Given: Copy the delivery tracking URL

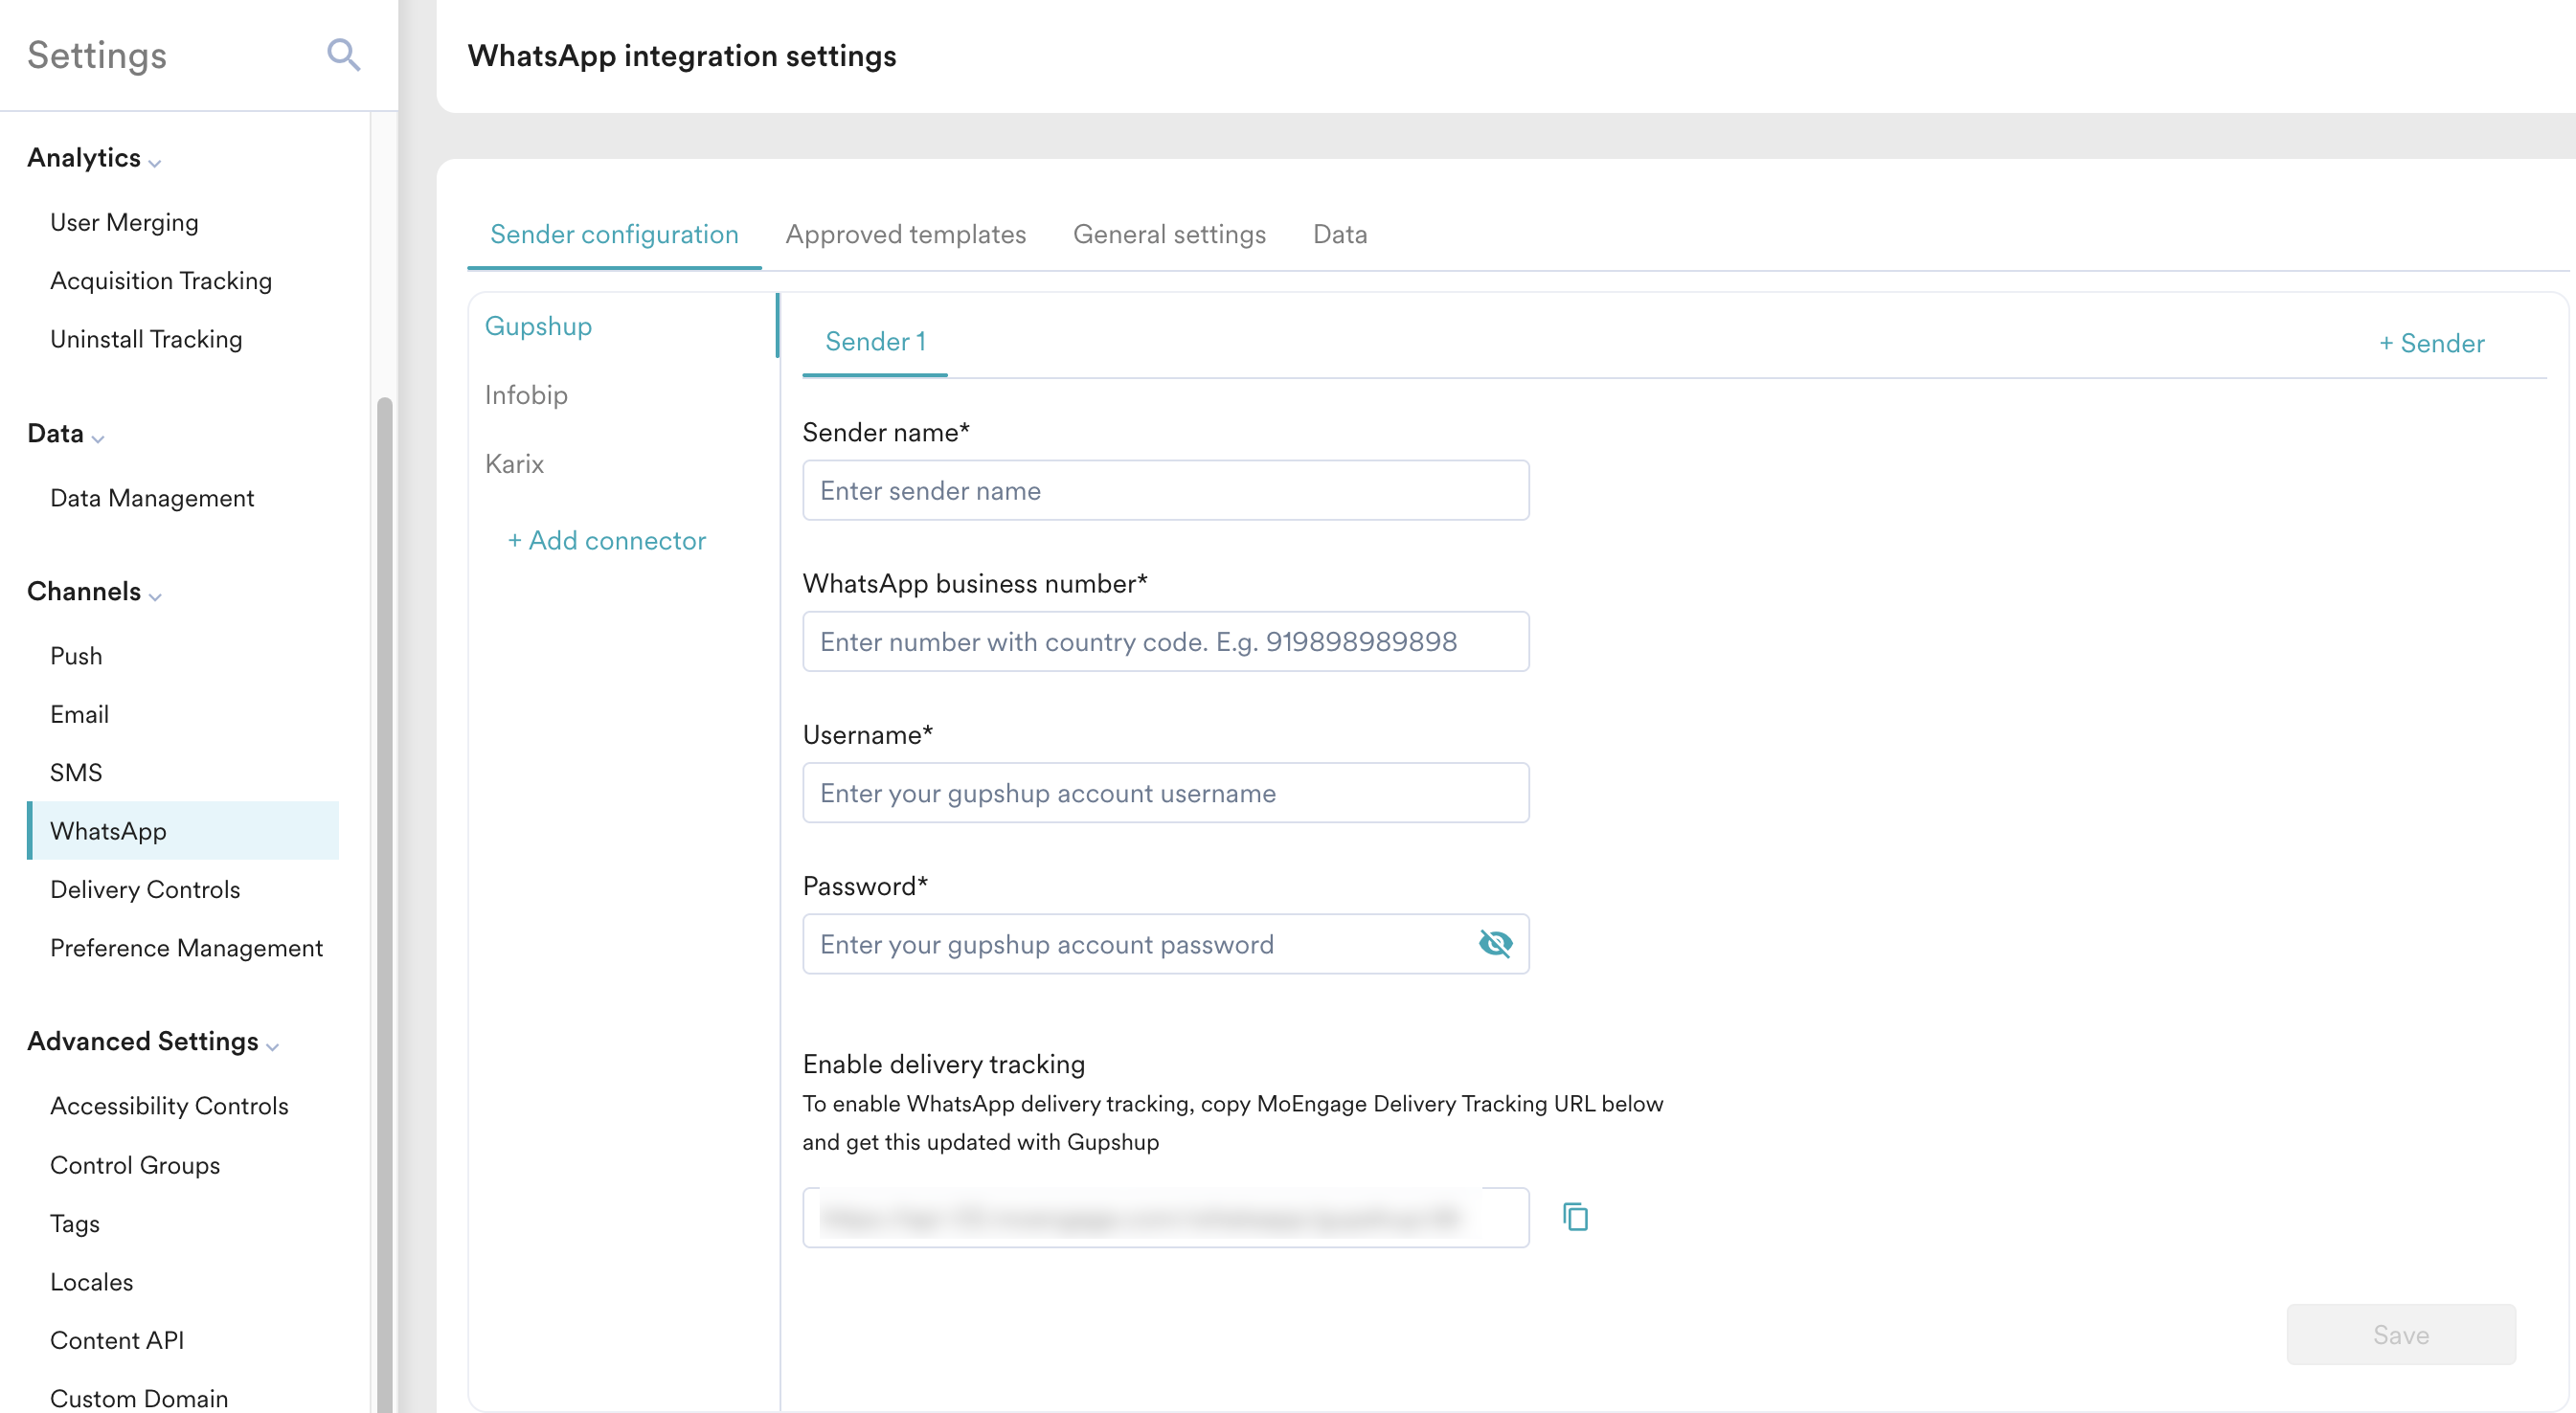Looking at the screenshot, I should pyautogui.click(x=1575, y=1216).
